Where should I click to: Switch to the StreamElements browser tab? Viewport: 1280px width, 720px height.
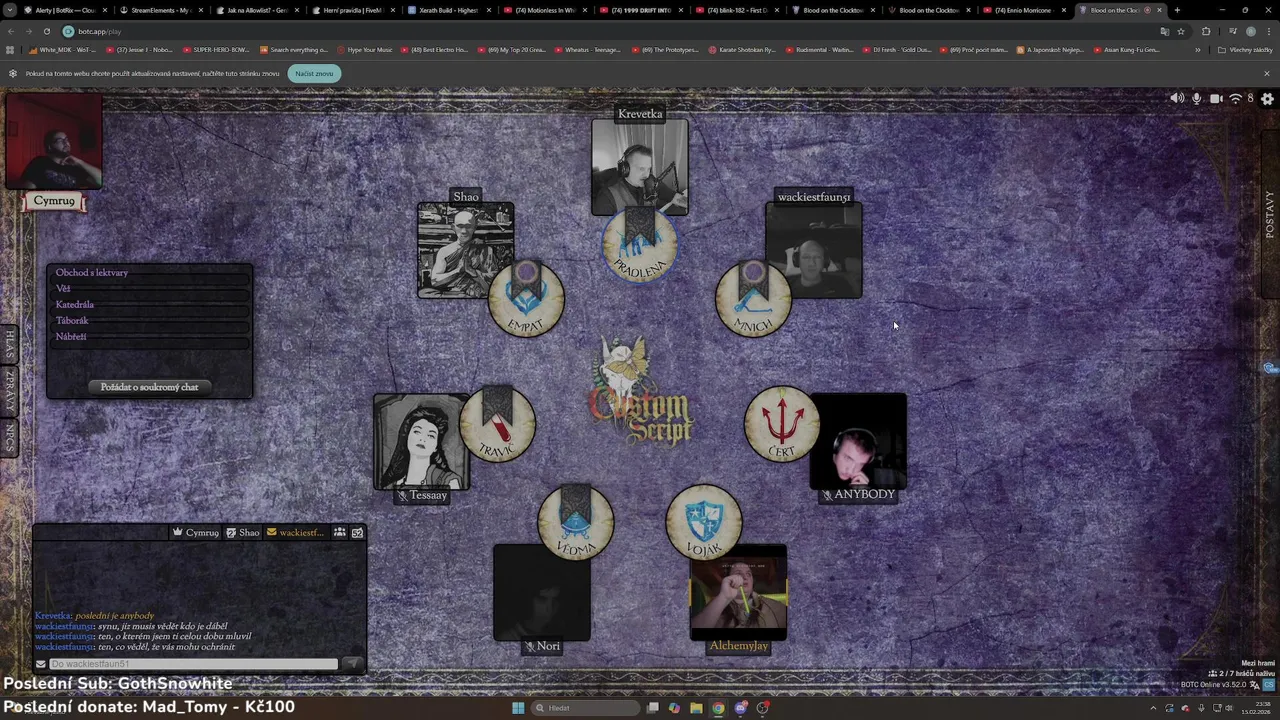pyautogui.click(x=160, y=10)
